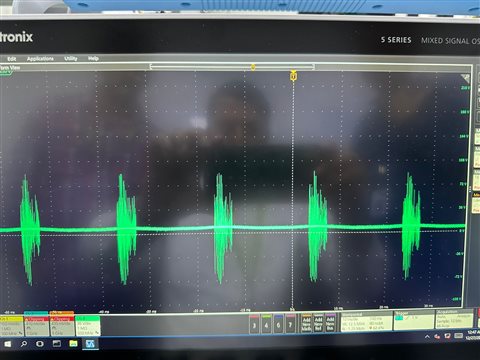The height and width of the screenshot is (360, 480).
Task: Open Task View on the taskbar
Action: pos(57,344)
